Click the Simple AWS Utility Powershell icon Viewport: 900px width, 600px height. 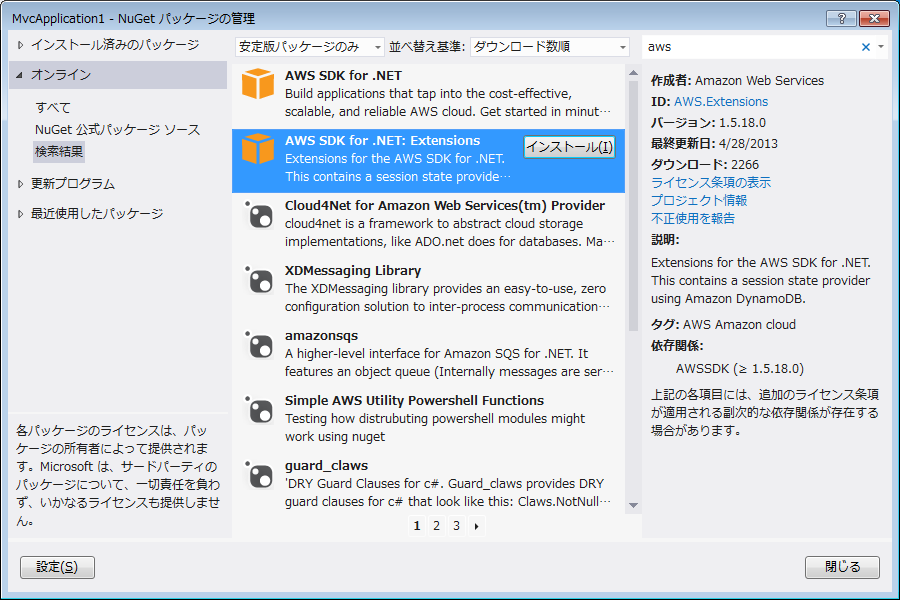pos(258,410)
